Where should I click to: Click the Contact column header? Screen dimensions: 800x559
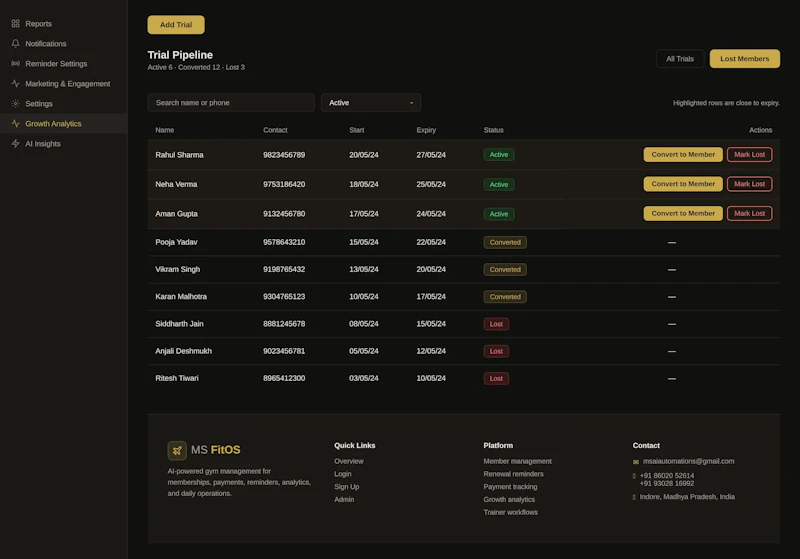(275, 130)
